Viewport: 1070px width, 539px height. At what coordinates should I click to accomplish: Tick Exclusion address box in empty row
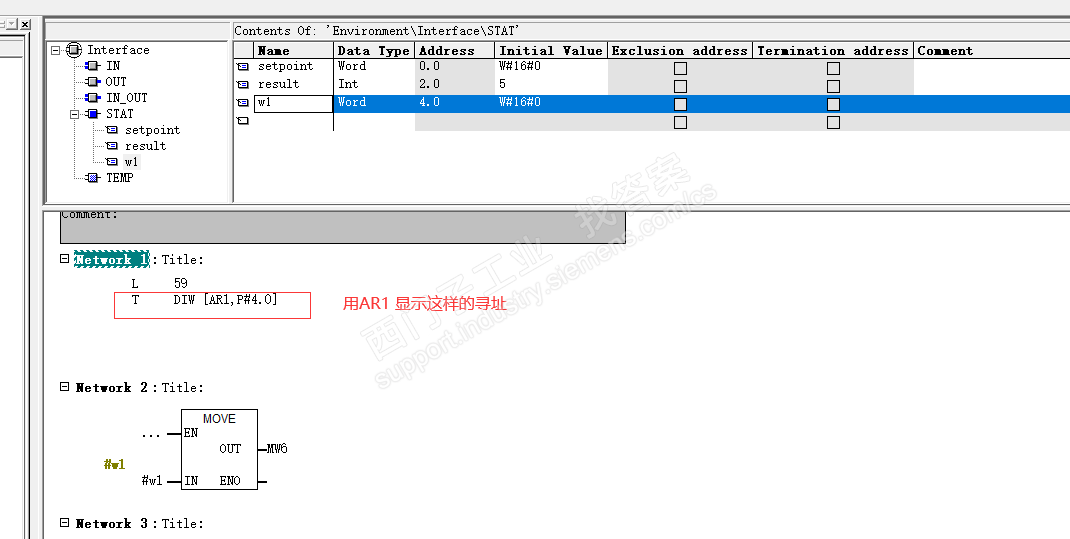click(x=680, y=122)
